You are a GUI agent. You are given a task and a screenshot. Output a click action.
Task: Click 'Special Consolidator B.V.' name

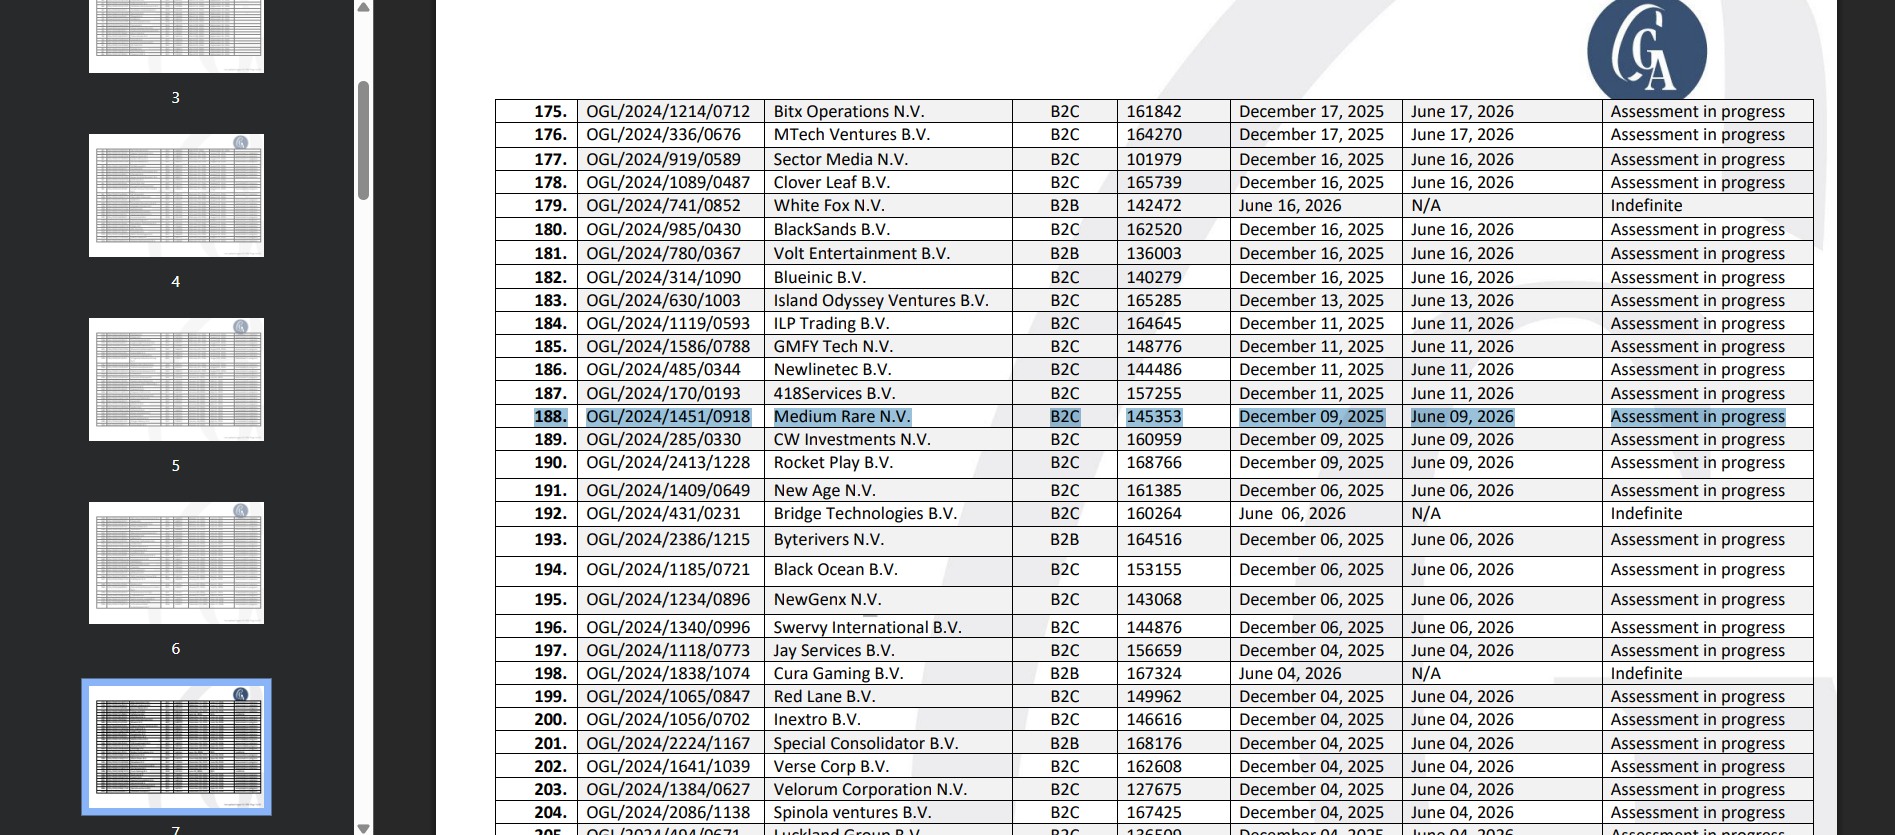tap(866, 744)
